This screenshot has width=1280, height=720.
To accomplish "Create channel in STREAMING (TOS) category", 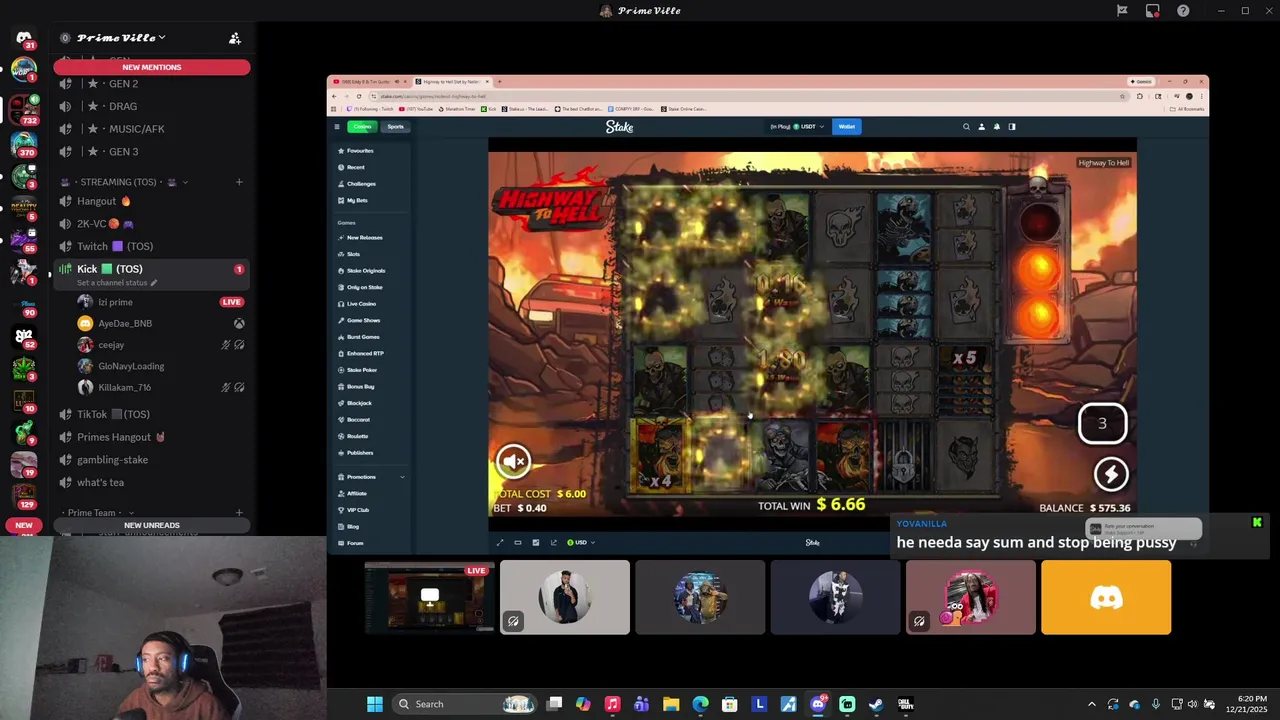I will pos(239,182).
